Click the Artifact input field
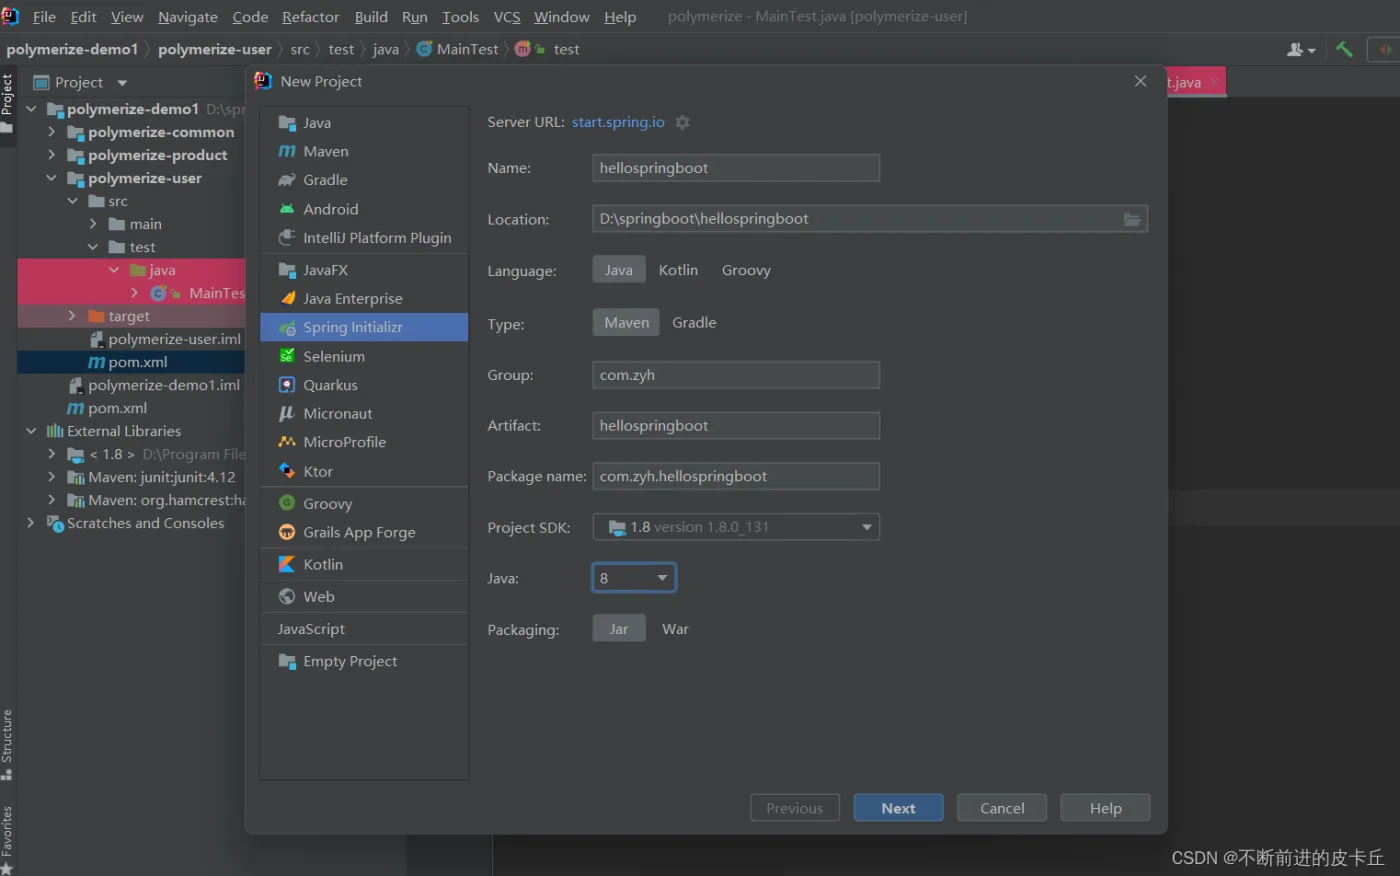The image size is (1400, 876). 736,425
